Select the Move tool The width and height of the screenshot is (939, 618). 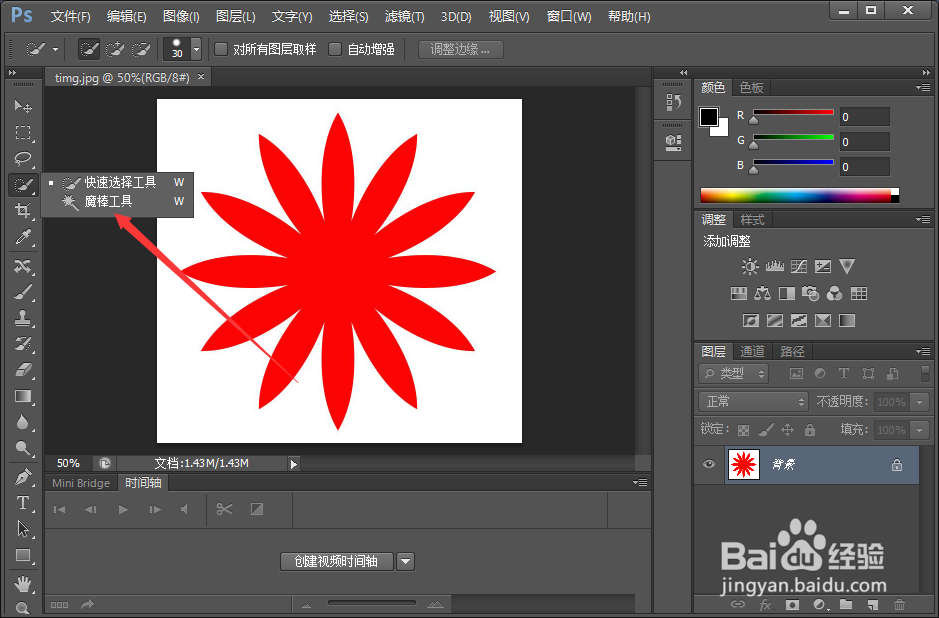tap(23, 106)
